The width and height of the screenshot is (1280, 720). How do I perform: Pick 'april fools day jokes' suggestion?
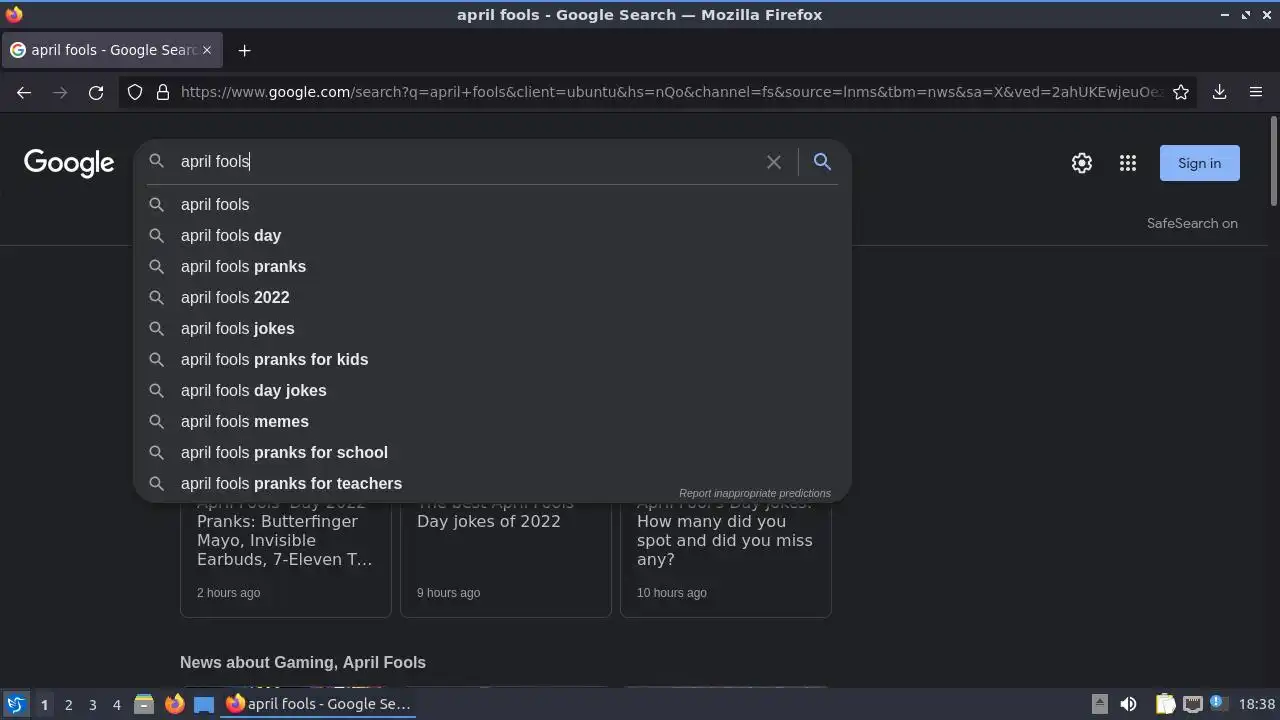tap(492, 390)
